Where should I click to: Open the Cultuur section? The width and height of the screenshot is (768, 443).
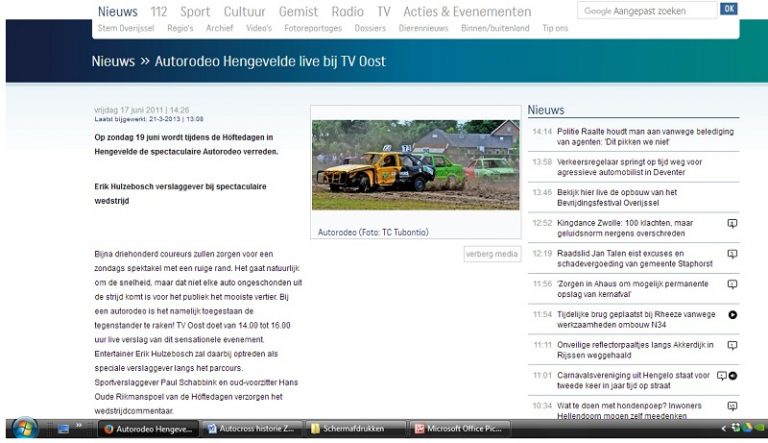(244, 11)
